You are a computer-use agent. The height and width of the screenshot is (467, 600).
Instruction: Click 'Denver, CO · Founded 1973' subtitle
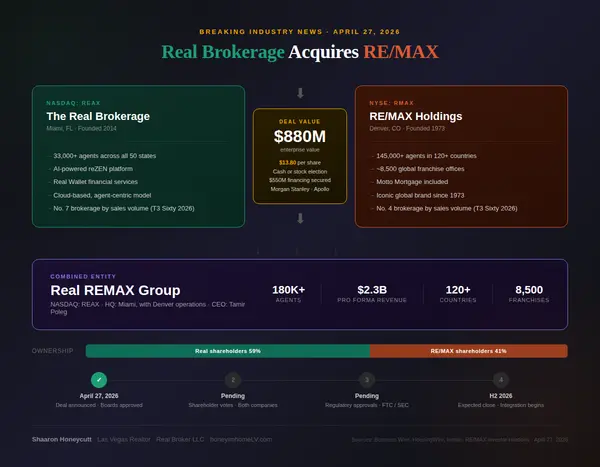click(x=407, y=128)
